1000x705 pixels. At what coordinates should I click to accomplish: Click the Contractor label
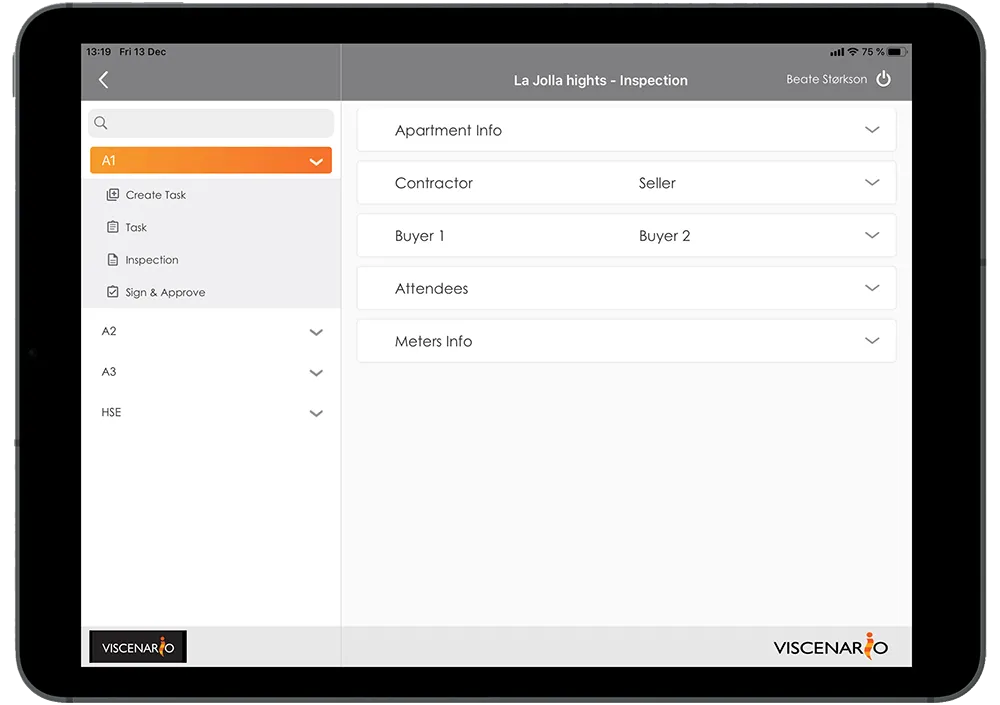[434, 183]
